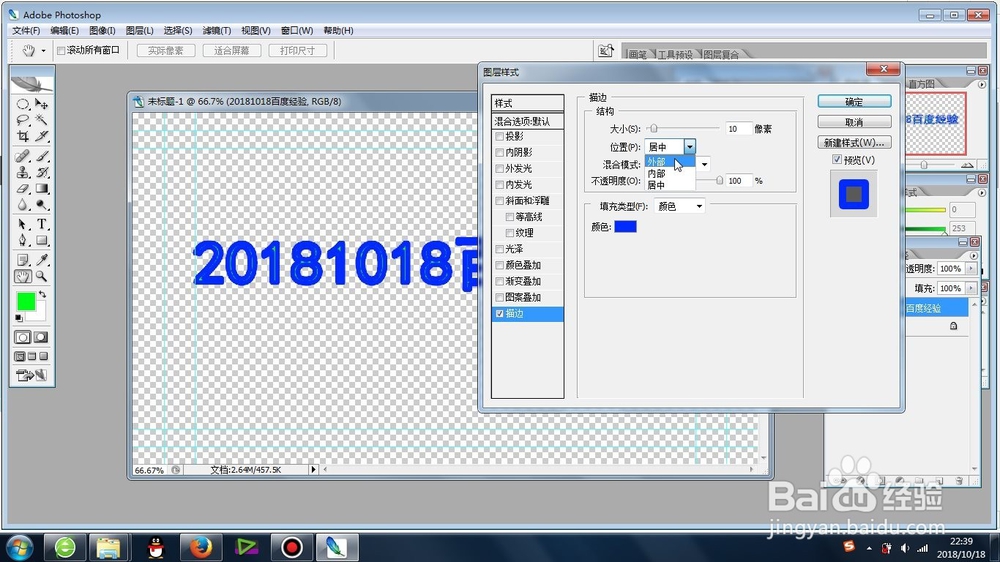Click the 适合屏幕 button
Image resolution: width=1000 pixels, height=562 pixels.
point(232,50)
